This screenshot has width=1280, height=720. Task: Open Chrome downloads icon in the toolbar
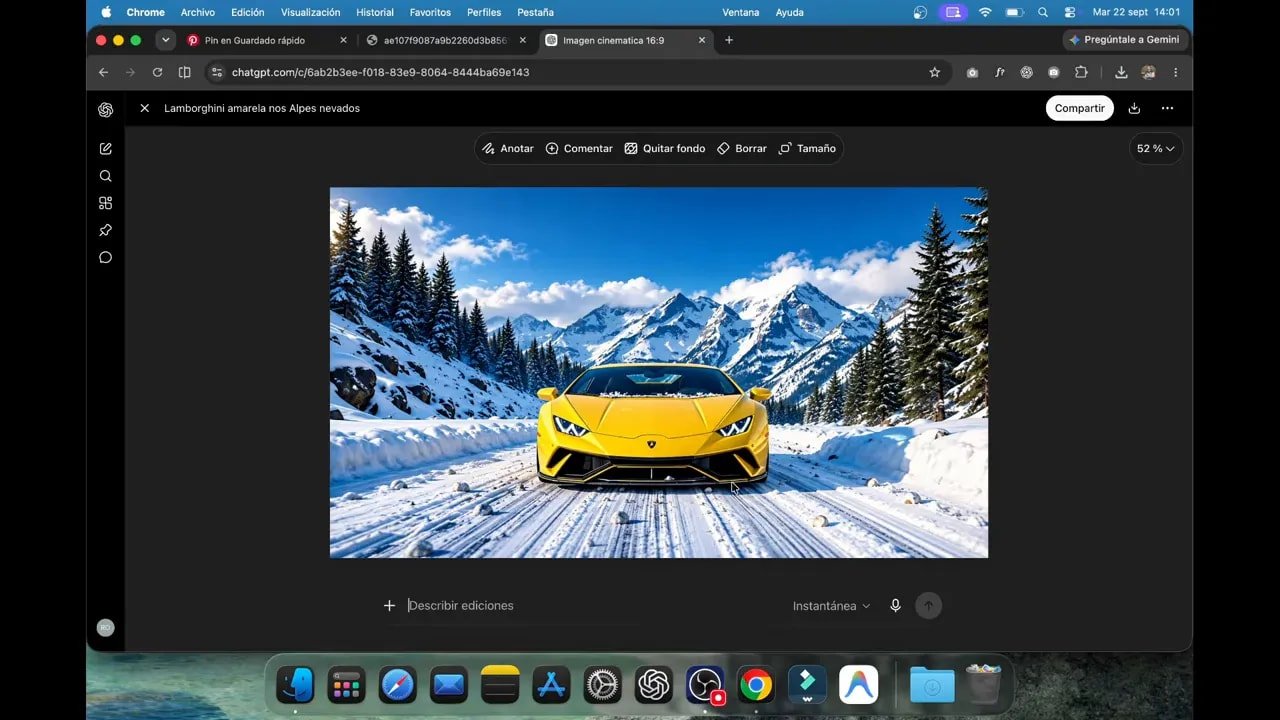click(1121, 72)
